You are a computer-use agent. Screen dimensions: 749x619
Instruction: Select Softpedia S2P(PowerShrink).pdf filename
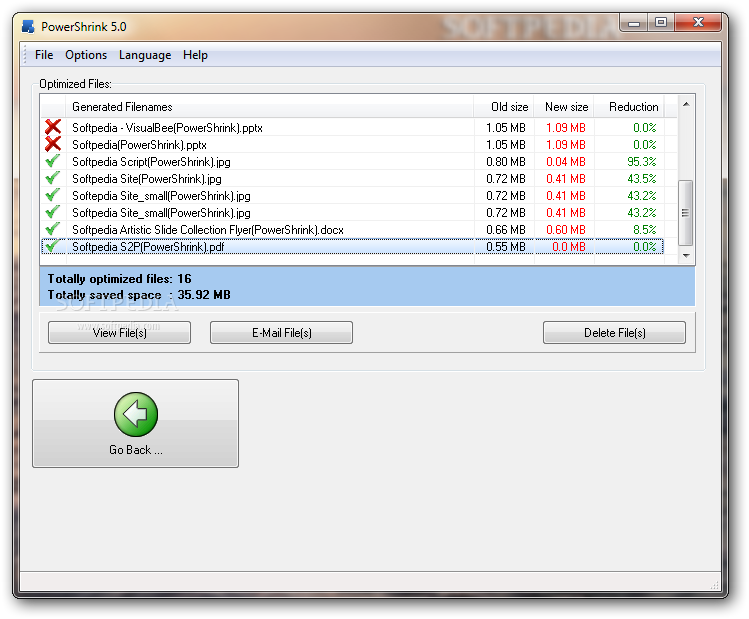coord(148,247)
